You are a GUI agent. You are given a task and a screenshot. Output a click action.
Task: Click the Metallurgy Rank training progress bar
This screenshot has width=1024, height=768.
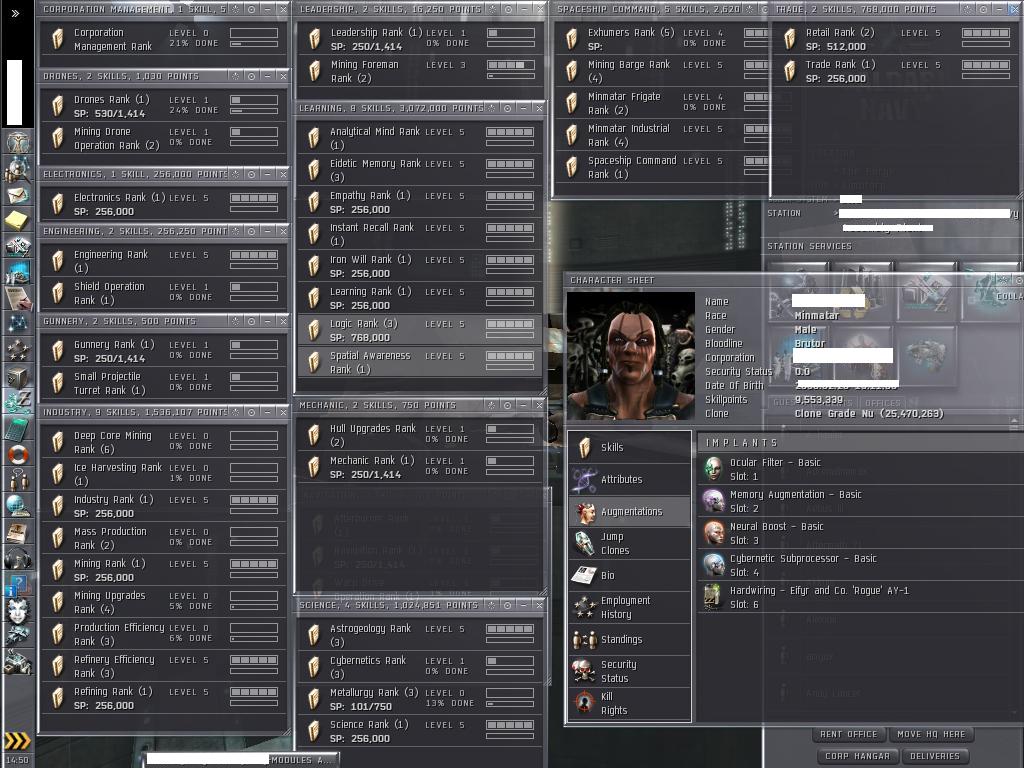(511, 704)
